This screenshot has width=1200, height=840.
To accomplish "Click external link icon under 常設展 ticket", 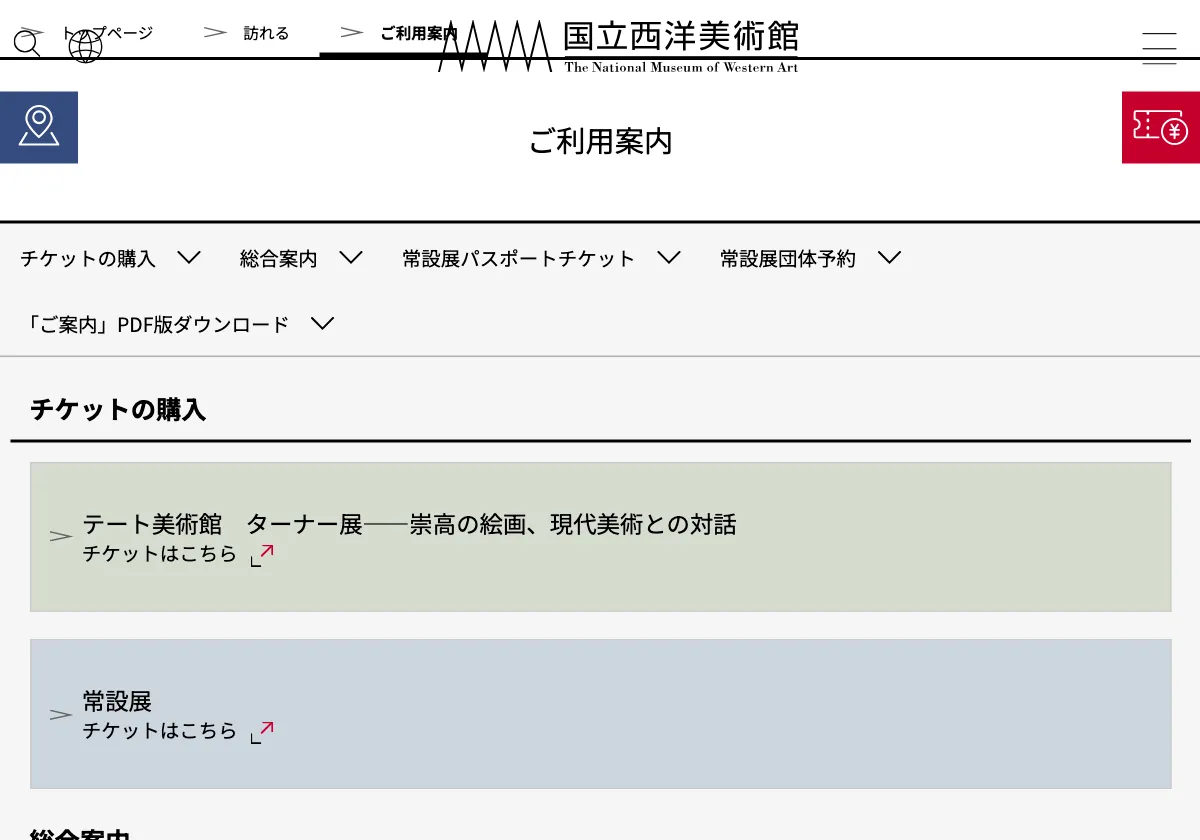I will (262, 732).
